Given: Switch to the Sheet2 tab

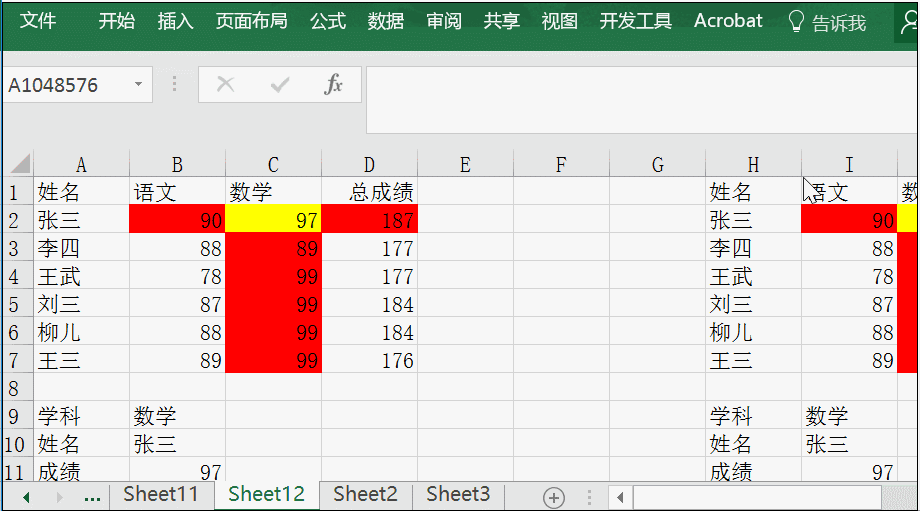Looking at the screenshot, I should click(x=365, y=495).
